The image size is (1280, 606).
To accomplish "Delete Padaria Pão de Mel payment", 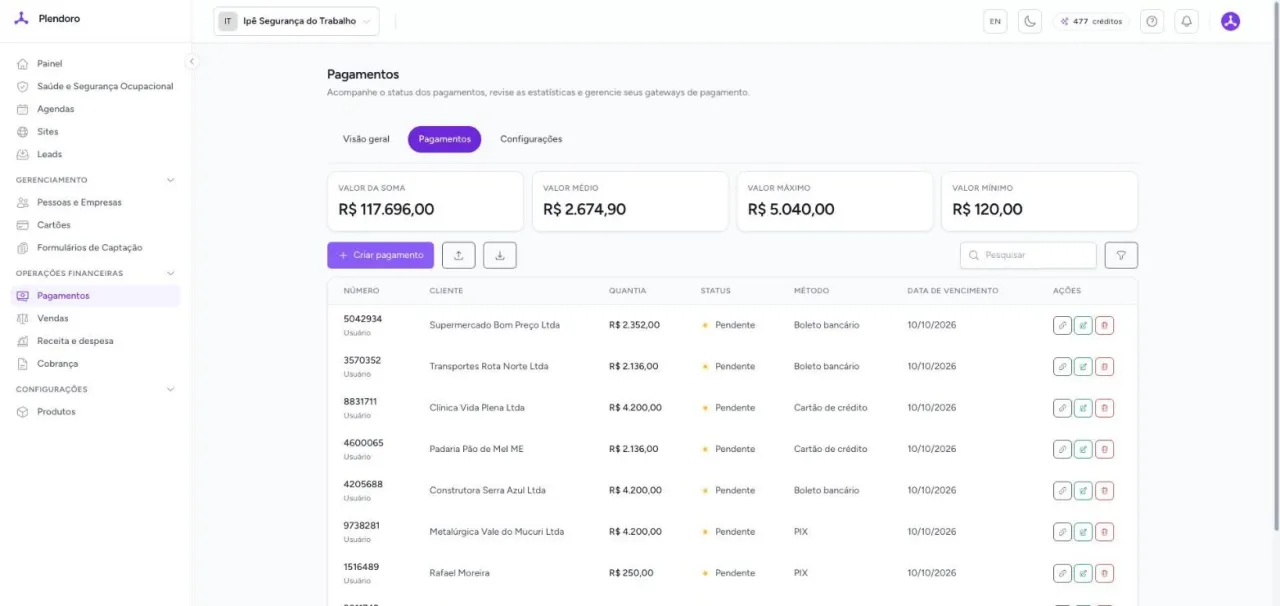I will [1104, 449].
